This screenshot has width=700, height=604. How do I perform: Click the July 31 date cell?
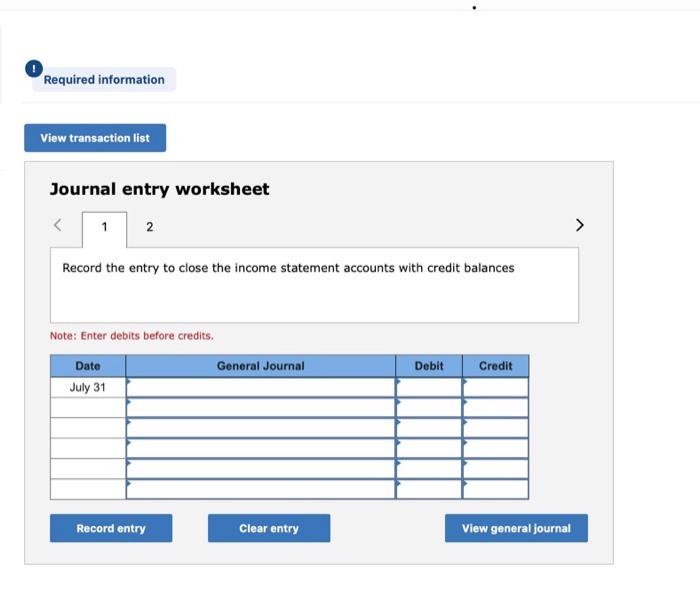click(88, 387)
